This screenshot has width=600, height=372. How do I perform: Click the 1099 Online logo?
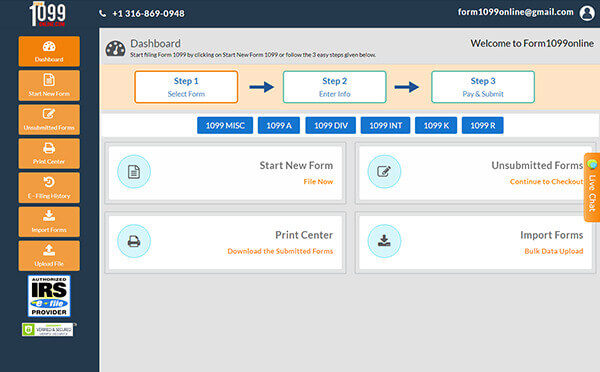[x=48, y=14]
